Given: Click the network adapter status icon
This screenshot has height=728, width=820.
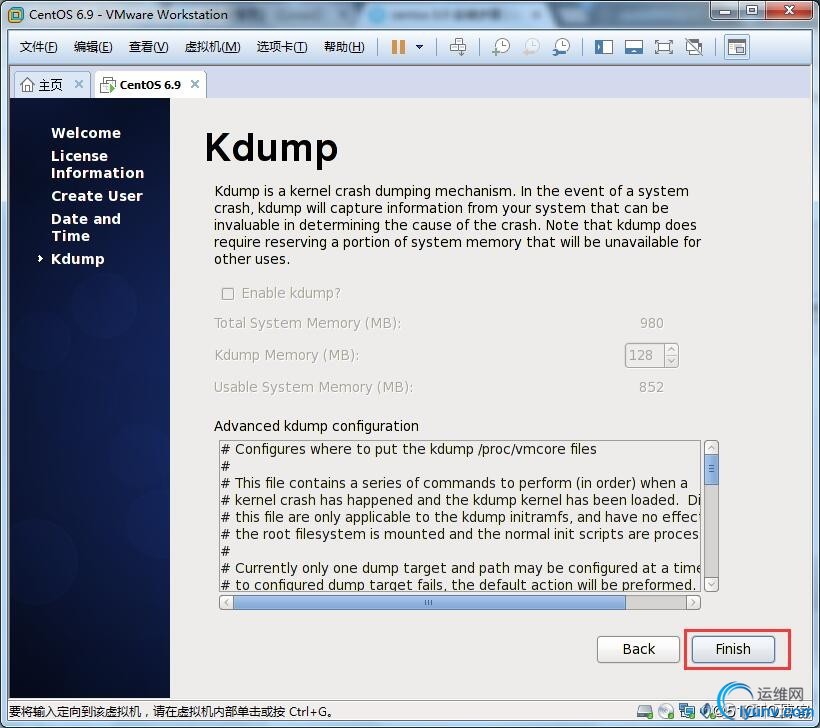Looking at the screenshot, I should pos(687,711).
